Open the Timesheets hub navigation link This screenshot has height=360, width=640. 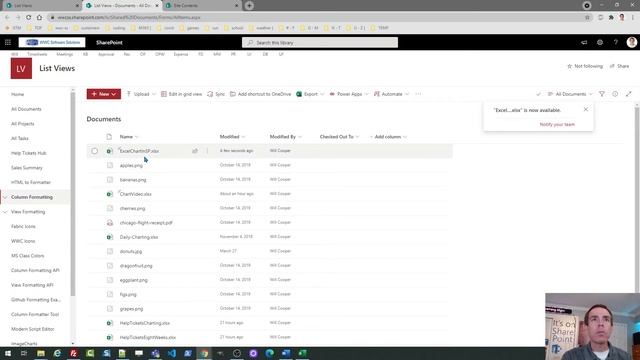(37, 54)
